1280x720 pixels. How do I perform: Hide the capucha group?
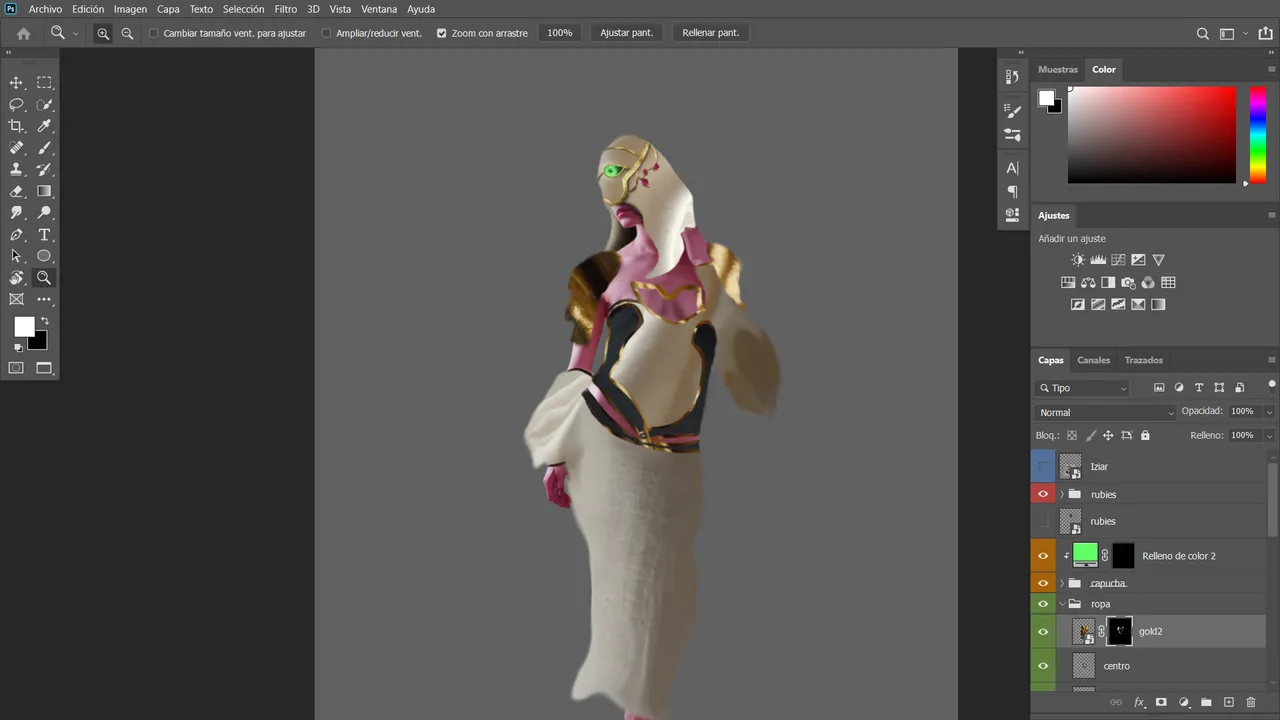(1043, 583)
